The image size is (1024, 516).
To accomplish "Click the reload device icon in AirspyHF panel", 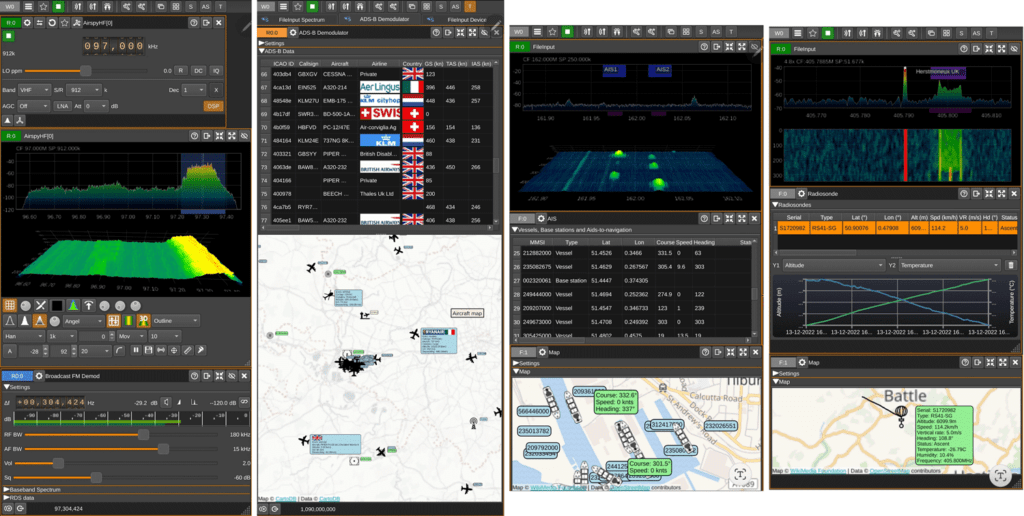I will pyautogui.click(x=52, y=23).
